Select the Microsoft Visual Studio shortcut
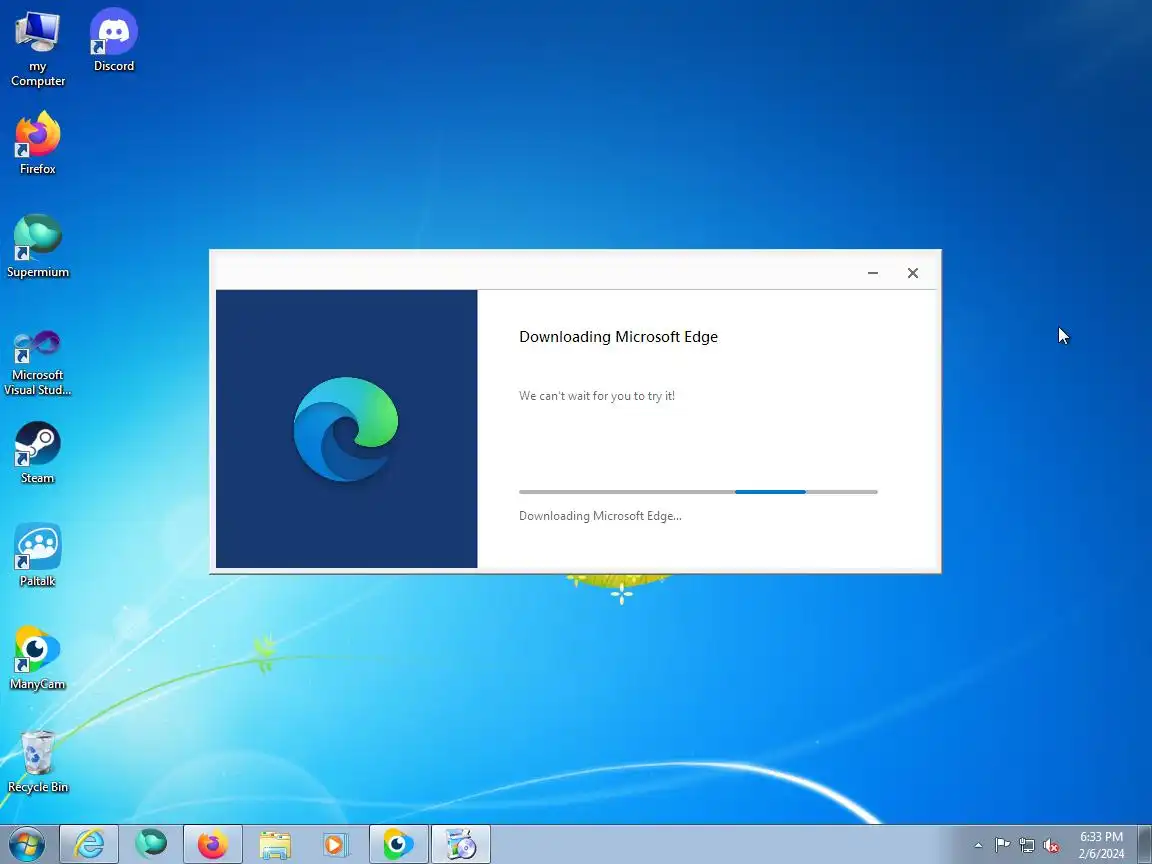This screenshot has height=864, width=1152. click(x=37, y=363)
